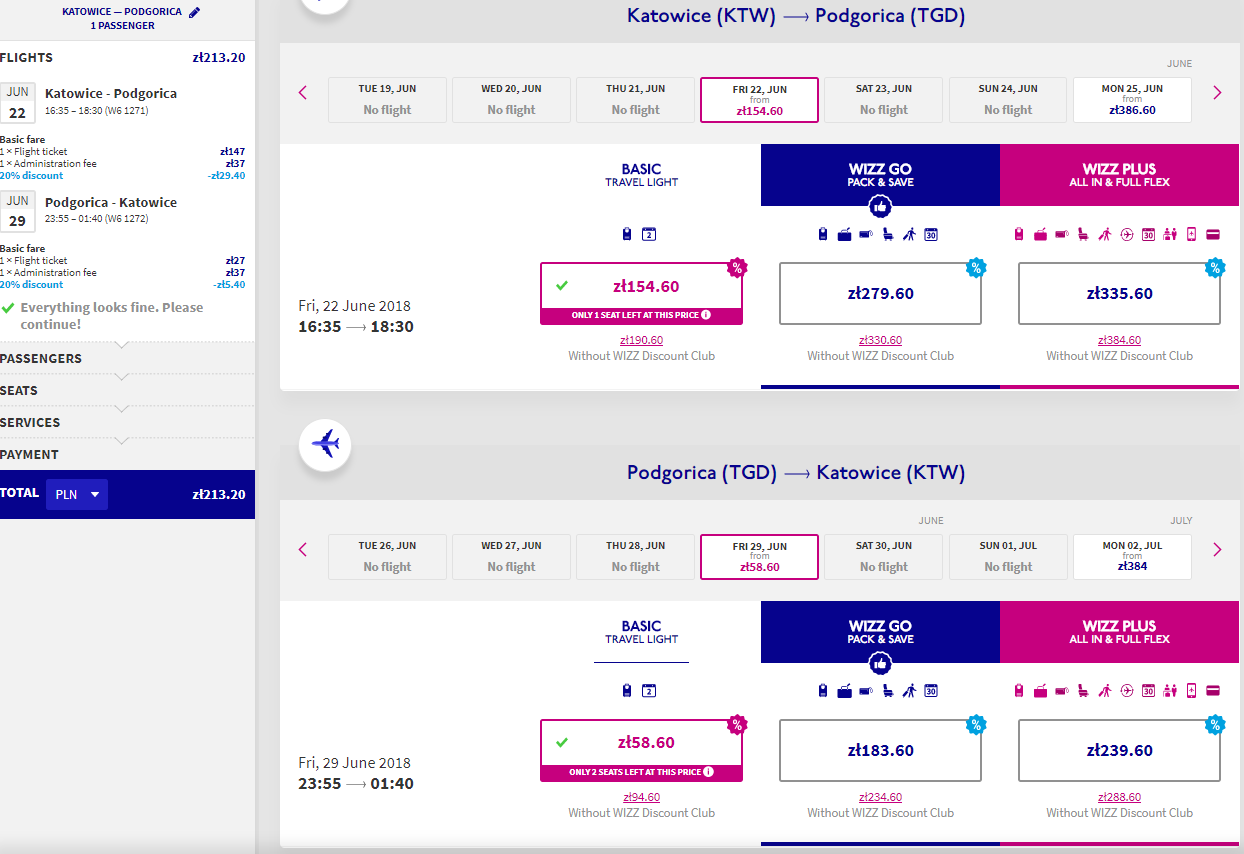
Task: Click the outbound WIZZ Go trolley bag icon
Action: [844, 235]
